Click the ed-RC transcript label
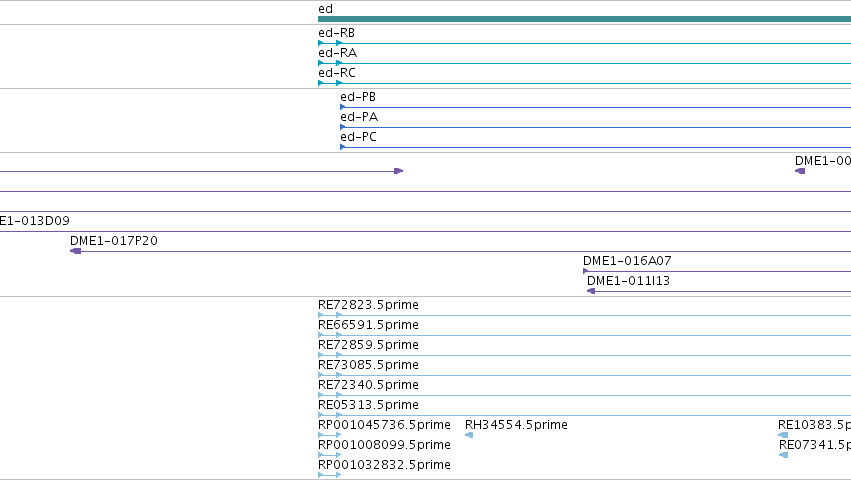Viewport: 851px width, 480px height. 337,73
